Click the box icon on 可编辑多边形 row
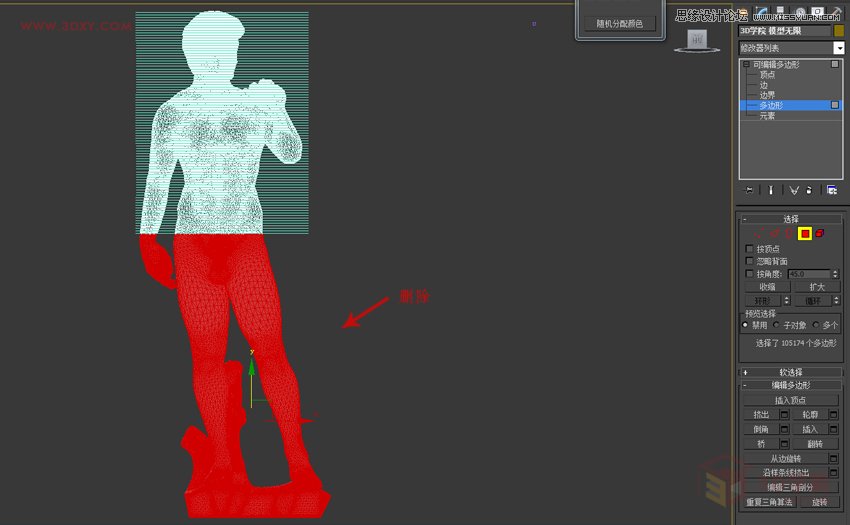 835,64
